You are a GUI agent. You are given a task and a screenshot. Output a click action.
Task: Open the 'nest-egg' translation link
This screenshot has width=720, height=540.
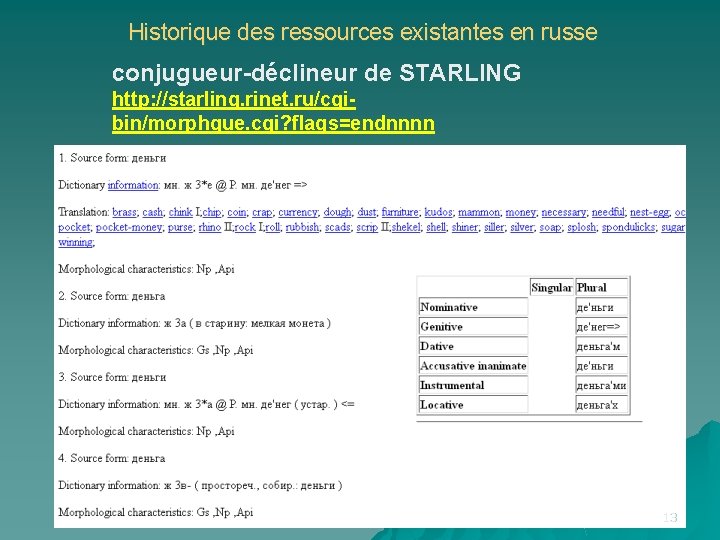click(x=649, y=212)
